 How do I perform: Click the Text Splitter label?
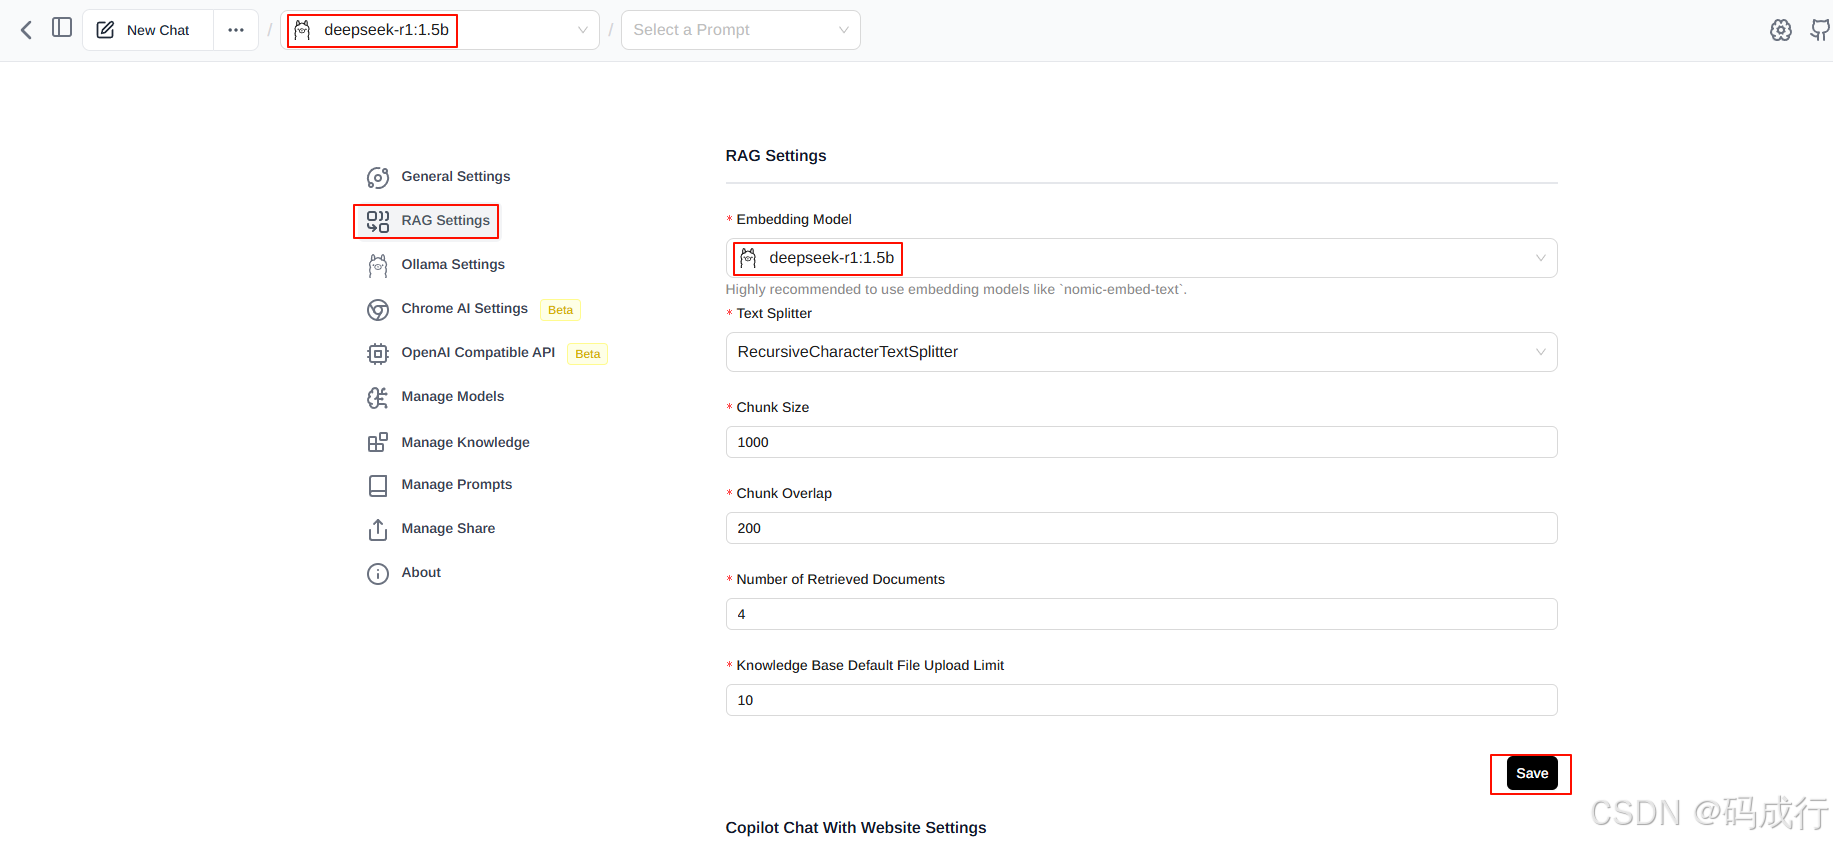(x=774, y=314)
